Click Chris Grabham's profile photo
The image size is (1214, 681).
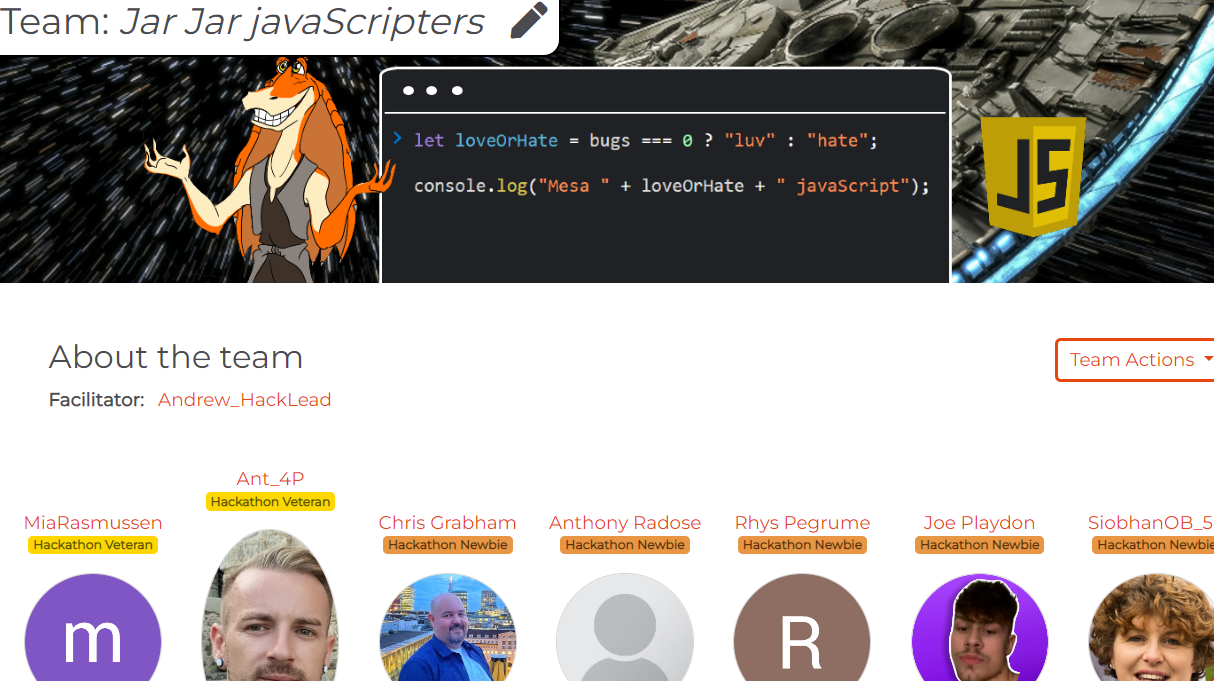(447, 628)
